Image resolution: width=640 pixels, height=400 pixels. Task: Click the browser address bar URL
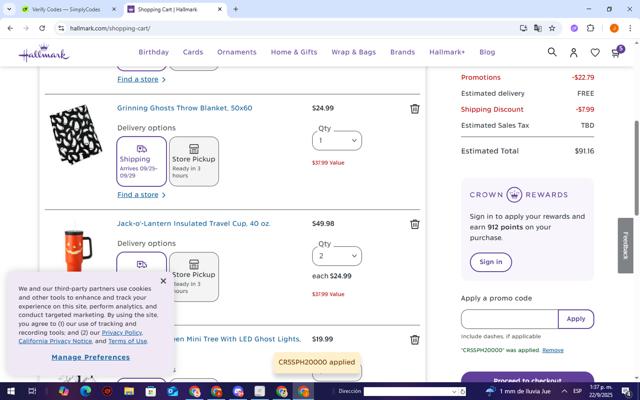coord(110,28)
